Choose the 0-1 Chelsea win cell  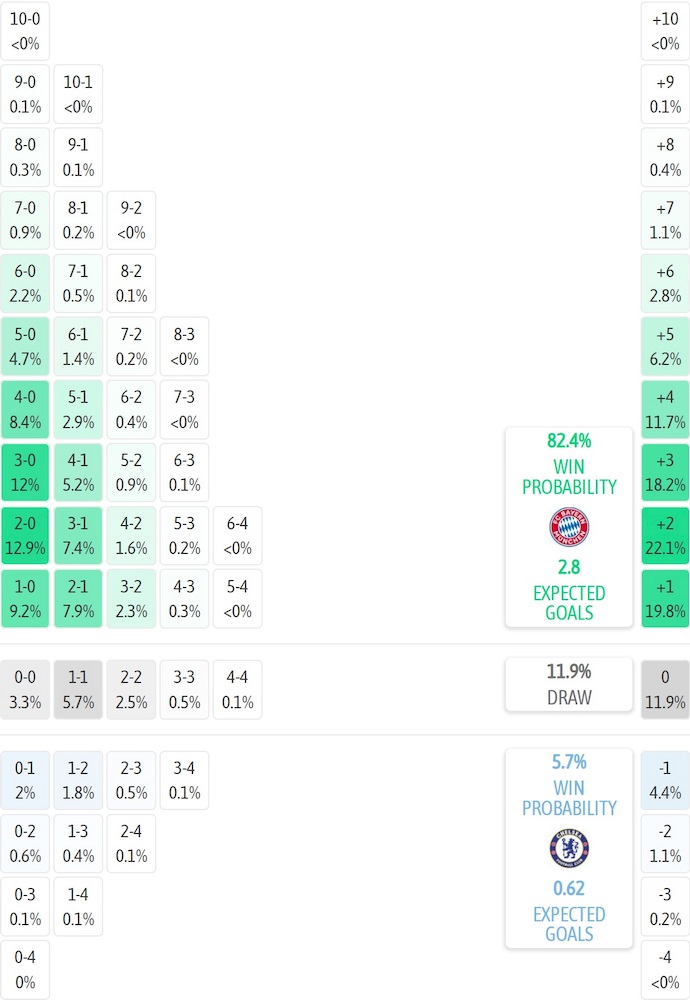[x=25, y=780]
